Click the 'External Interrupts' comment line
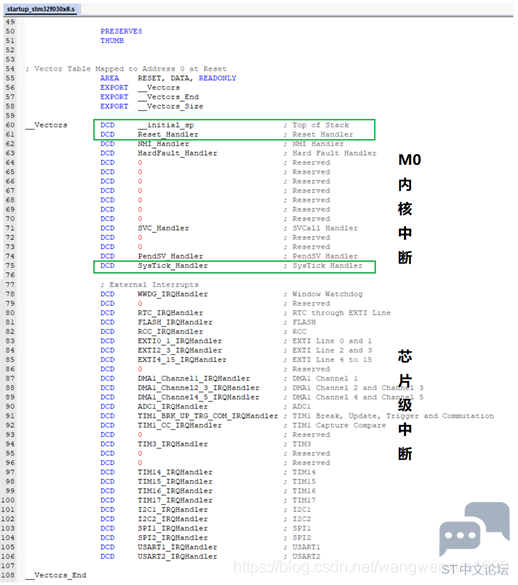 [149, 285]
